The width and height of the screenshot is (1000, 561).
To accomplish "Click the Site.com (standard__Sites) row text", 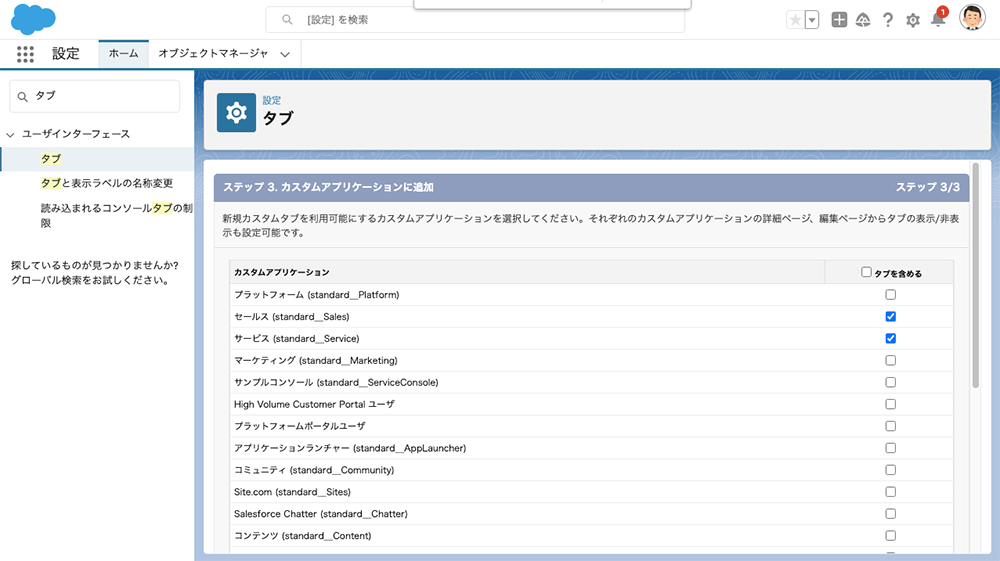I will [292, 492].
